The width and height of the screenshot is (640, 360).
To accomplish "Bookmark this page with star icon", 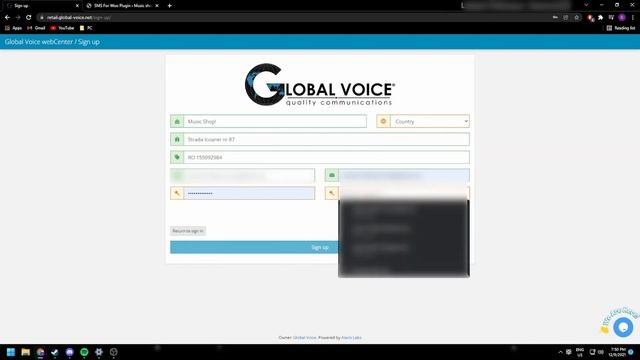I will coord(576,18).
